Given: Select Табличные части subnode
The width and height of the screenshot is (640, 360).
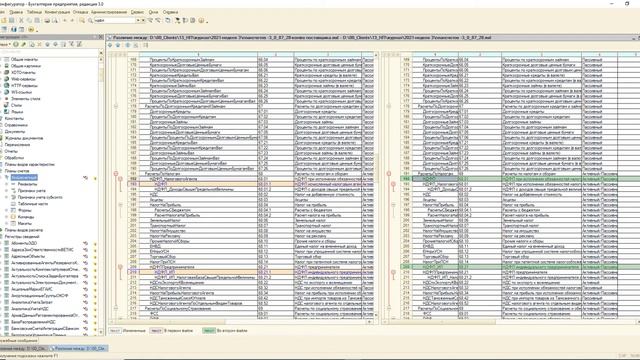Looking at the screenshot, I should [x=33, y=204].
